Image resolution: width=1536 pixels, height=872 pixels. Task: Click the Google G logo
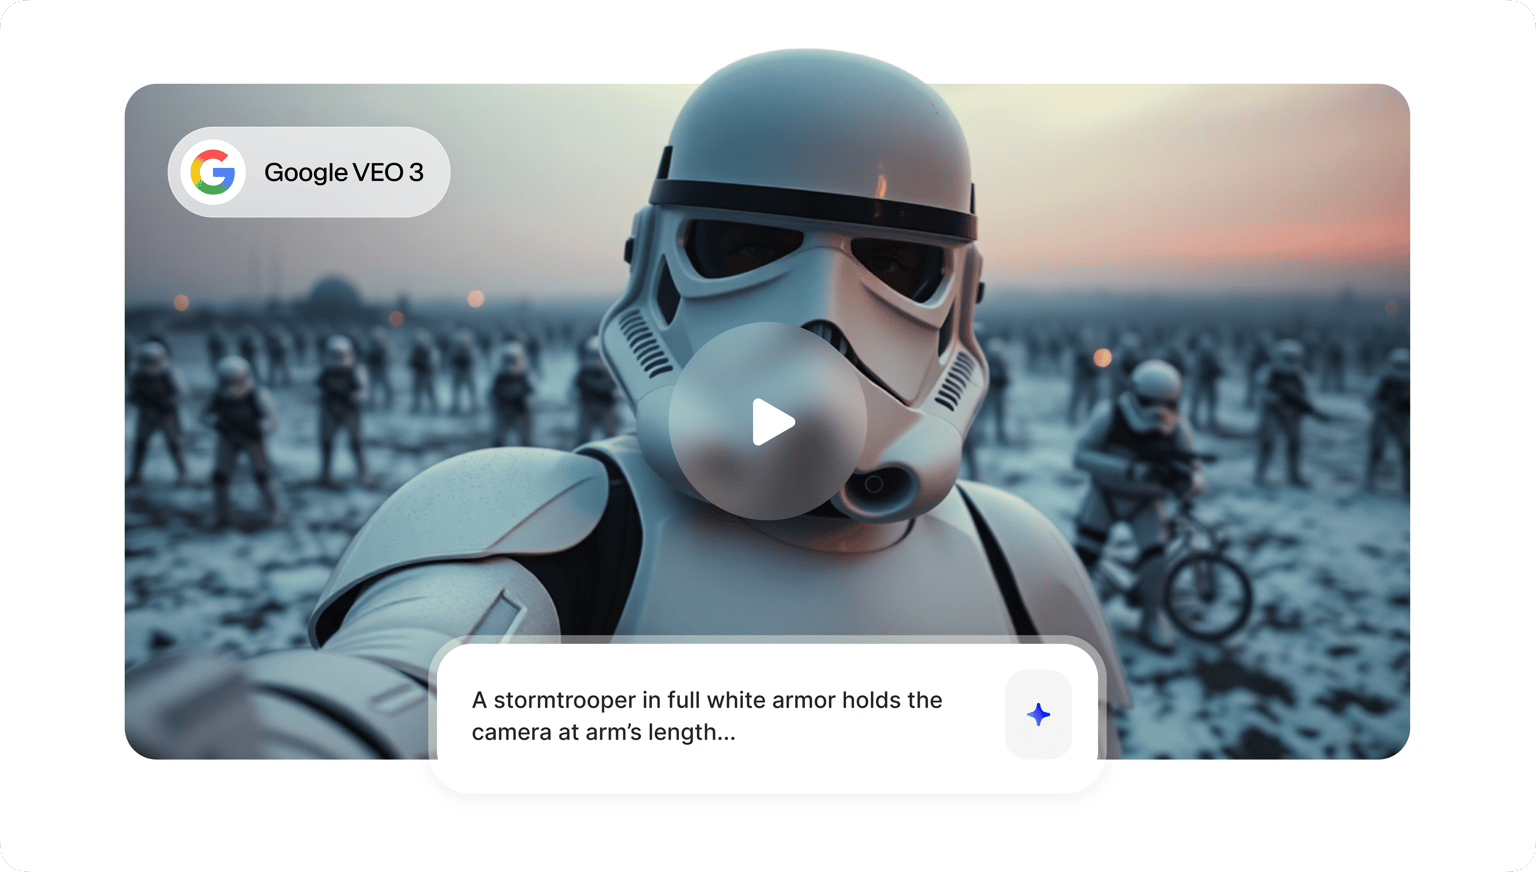(213, 172)
